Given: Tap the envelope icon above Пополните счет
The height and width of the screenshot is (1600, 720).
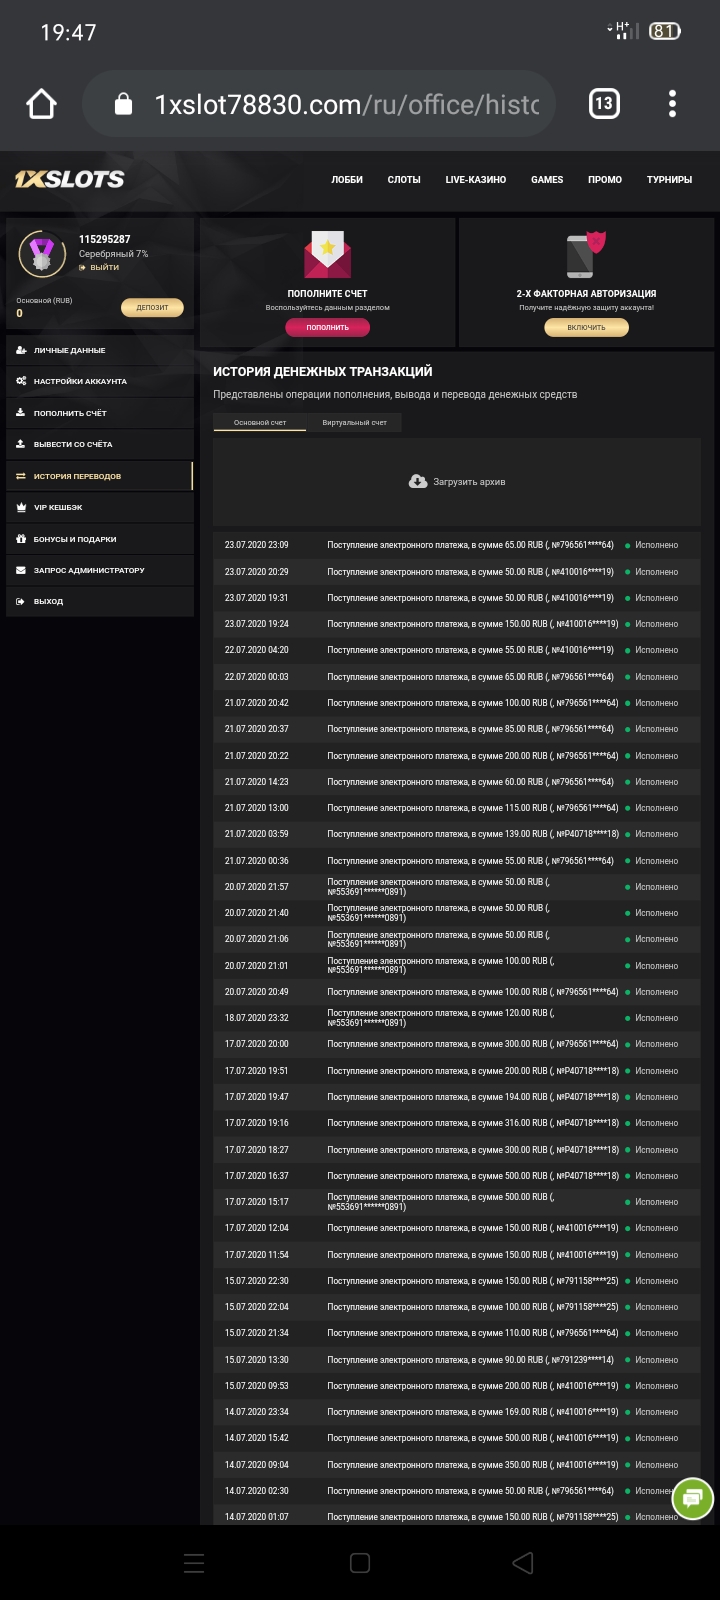Looking at the screenshot, I should pos(327,255).
